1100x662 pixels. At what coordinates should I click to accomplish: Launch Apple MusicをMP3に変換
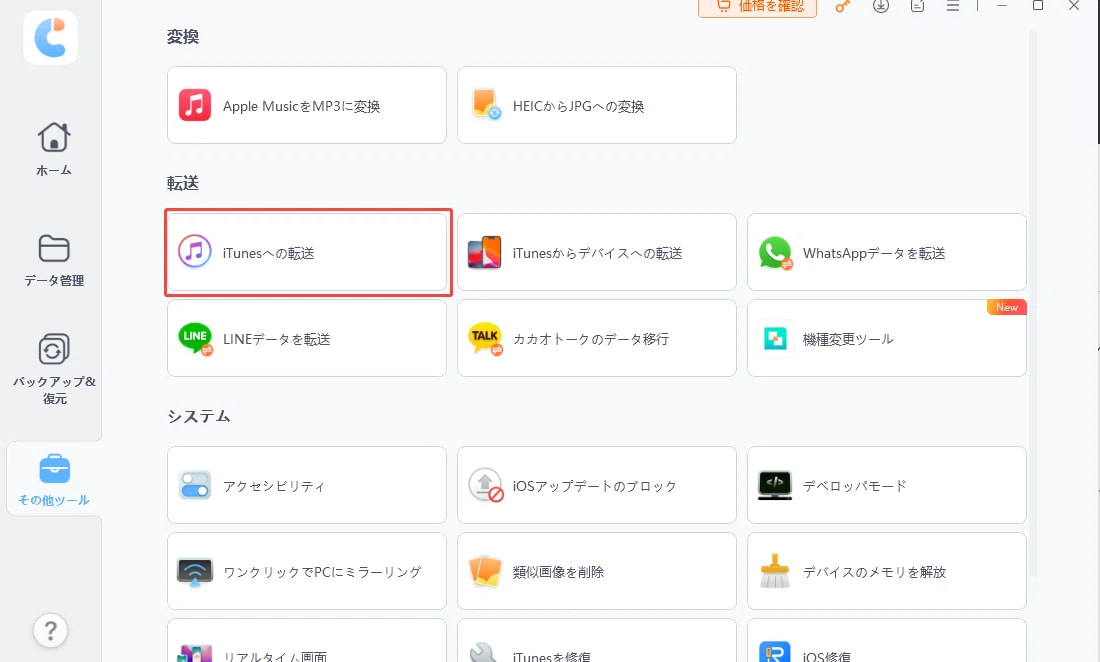(x=306, y=105)
